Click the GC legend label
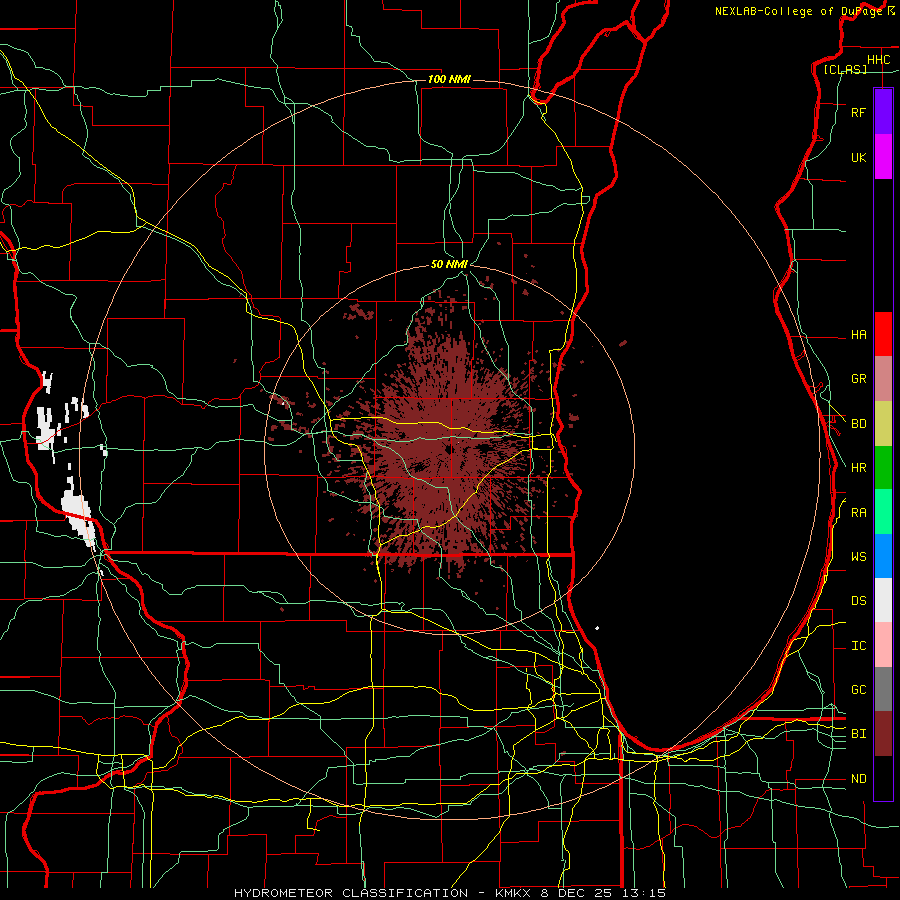The image size is (900, 900). pyautogui.click(x=858, y=690)
